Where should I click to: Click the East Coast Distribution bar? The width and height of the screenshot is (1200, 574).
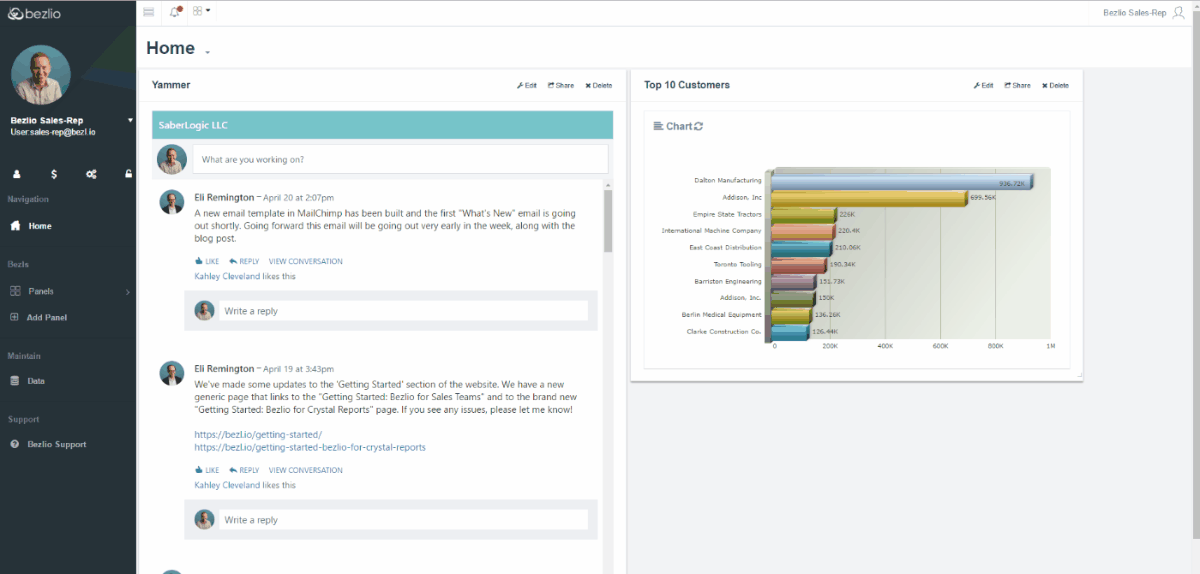tap(800, 248)
